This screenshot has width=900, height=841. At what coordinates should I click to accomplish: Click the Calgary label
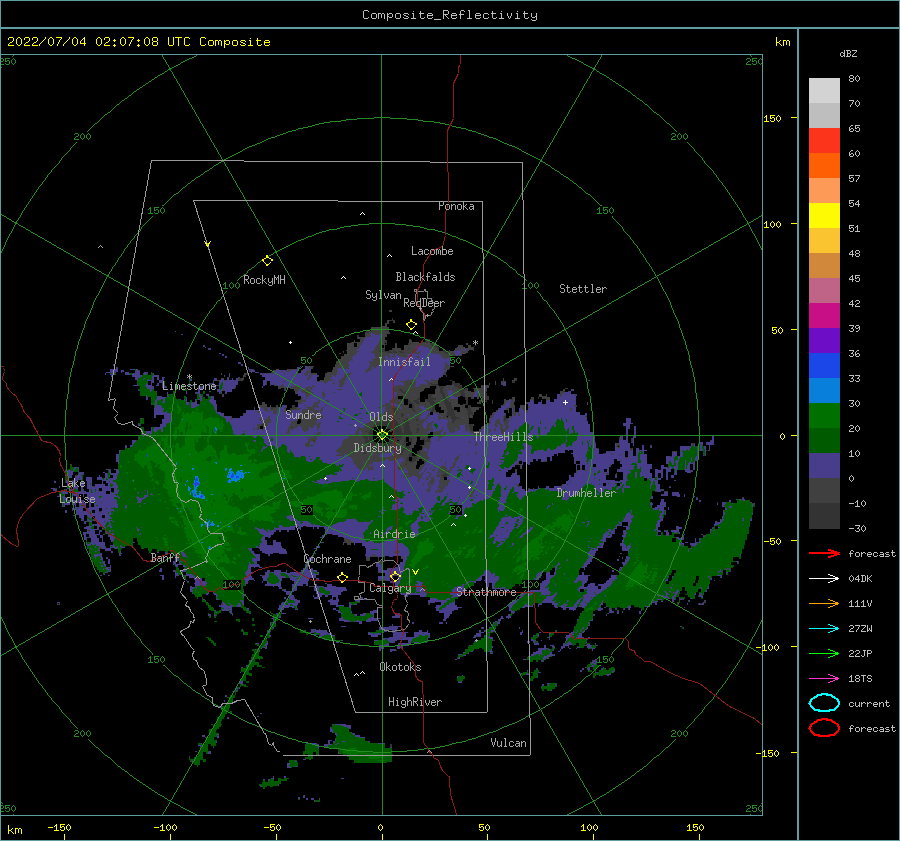point(390,588)
